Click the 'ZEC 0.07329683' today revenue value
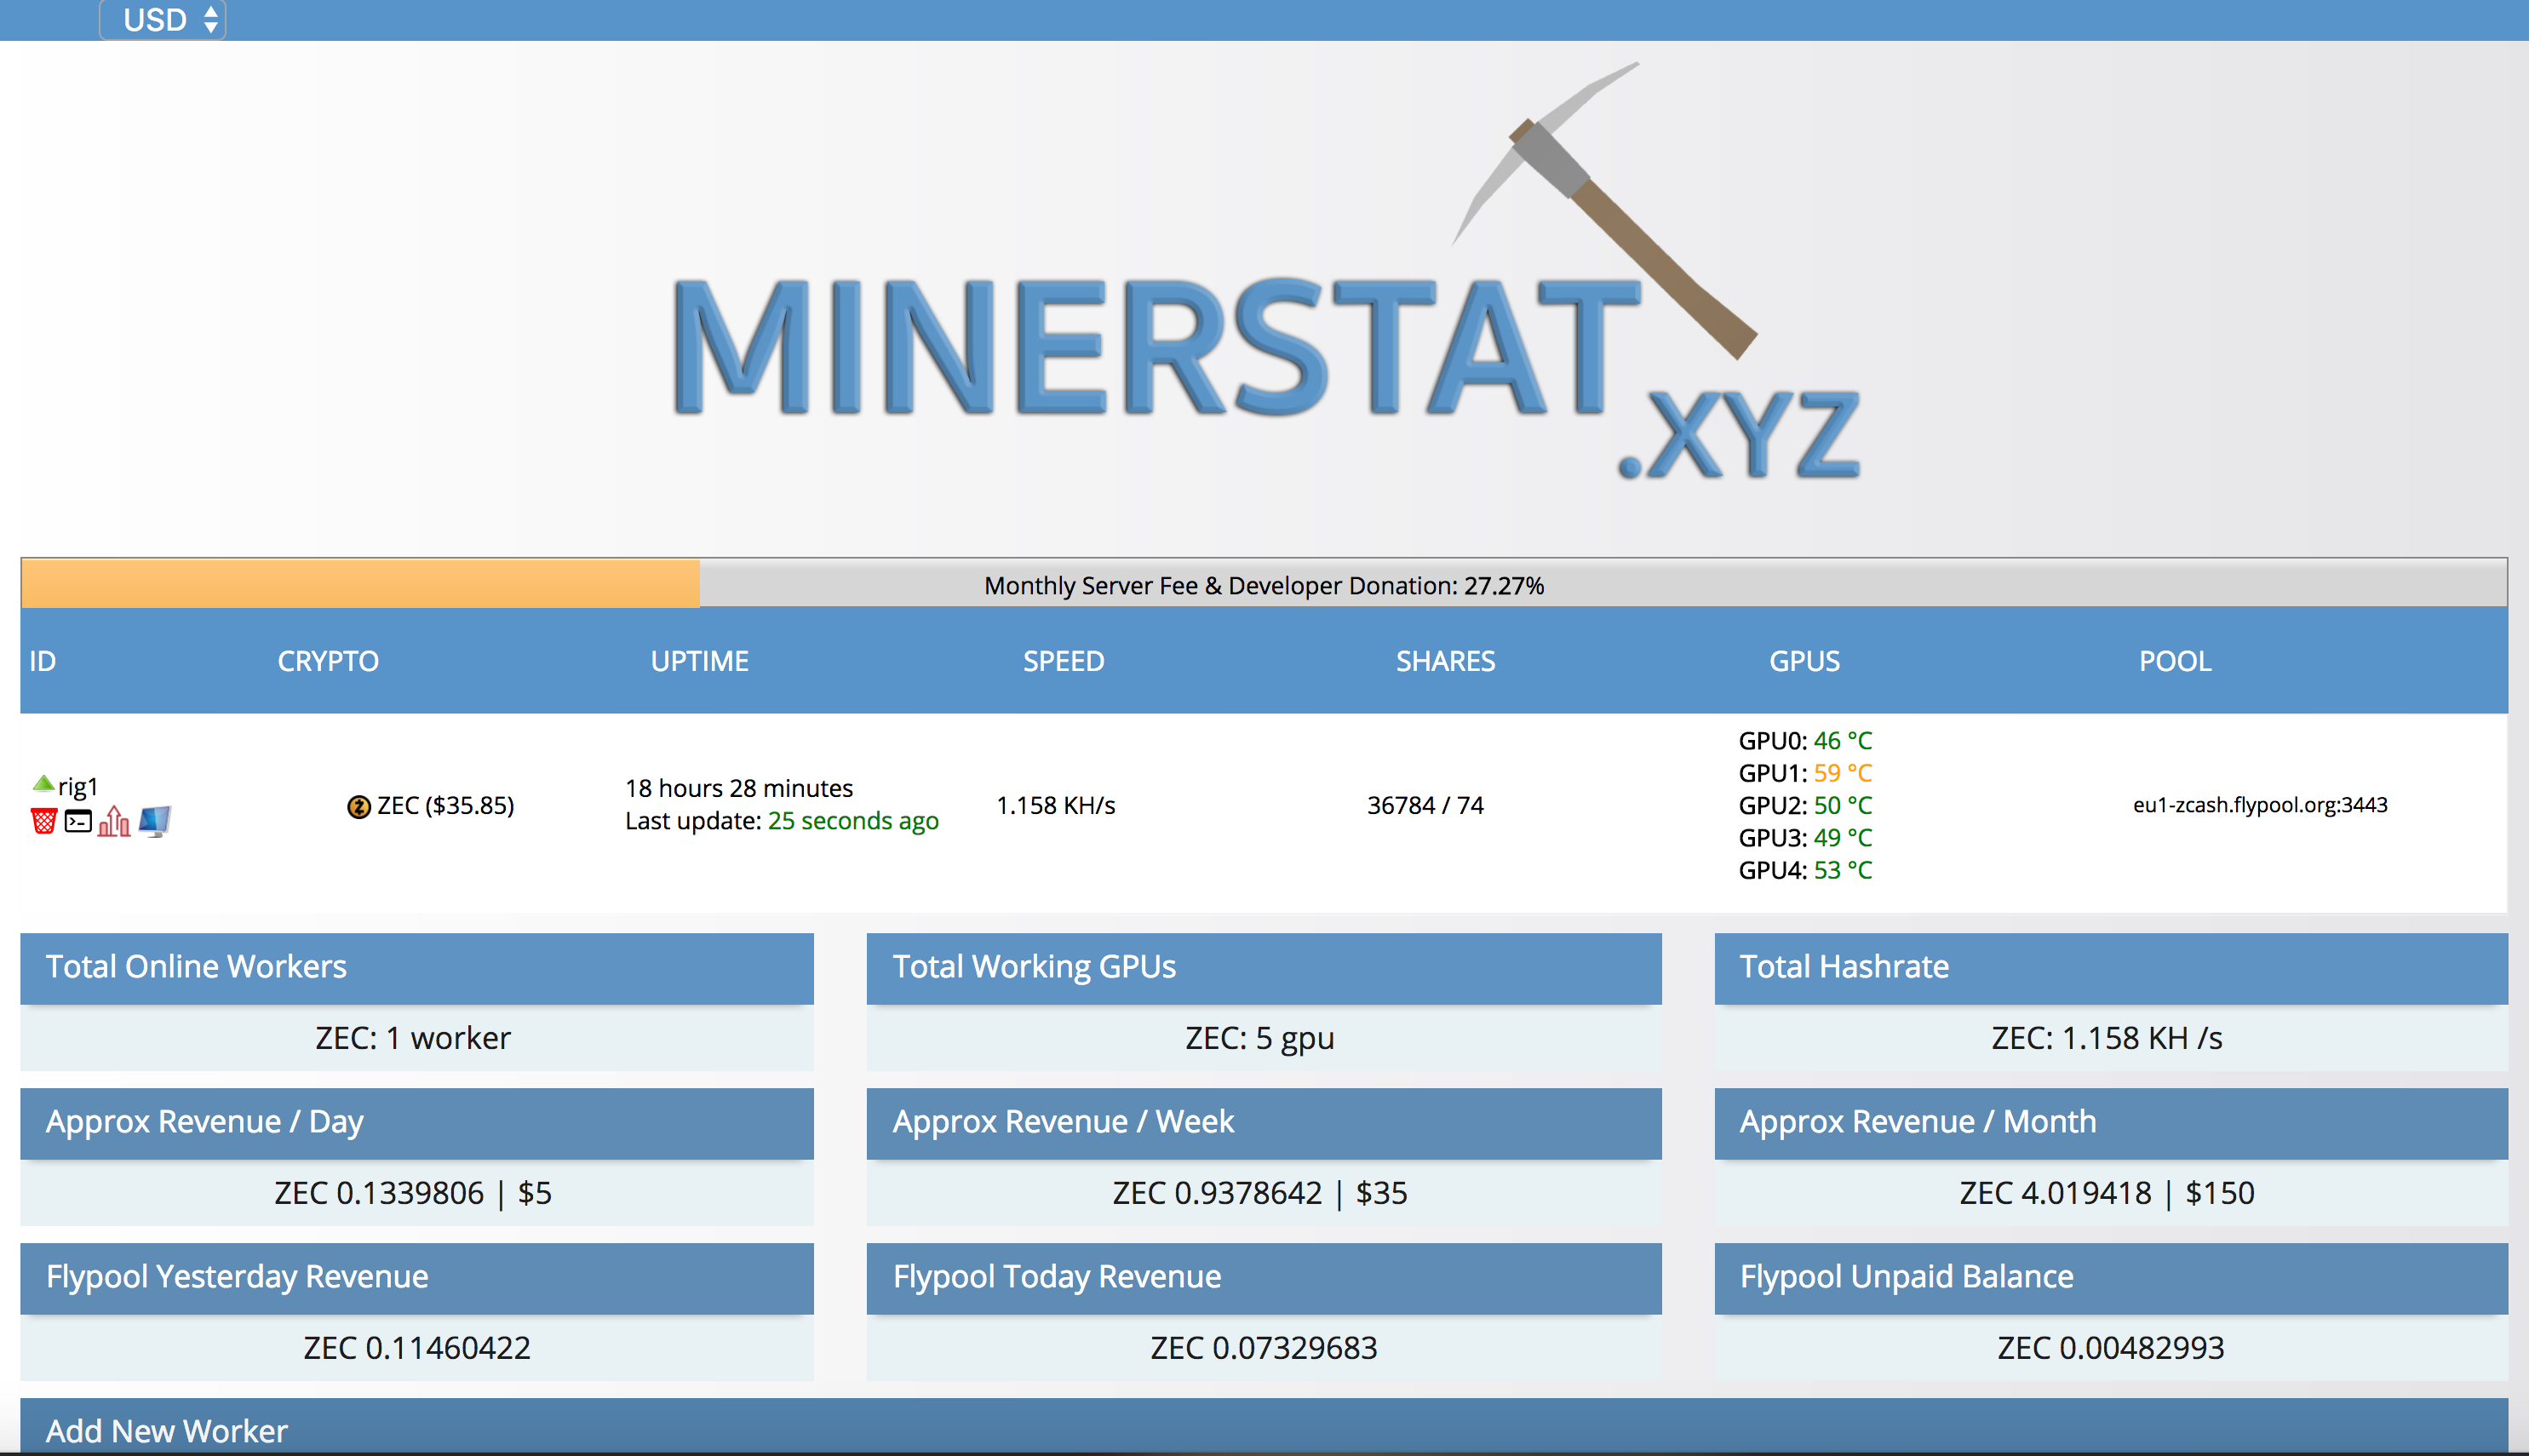The image size is (2529, 1456). (x=1264, y=1348)
